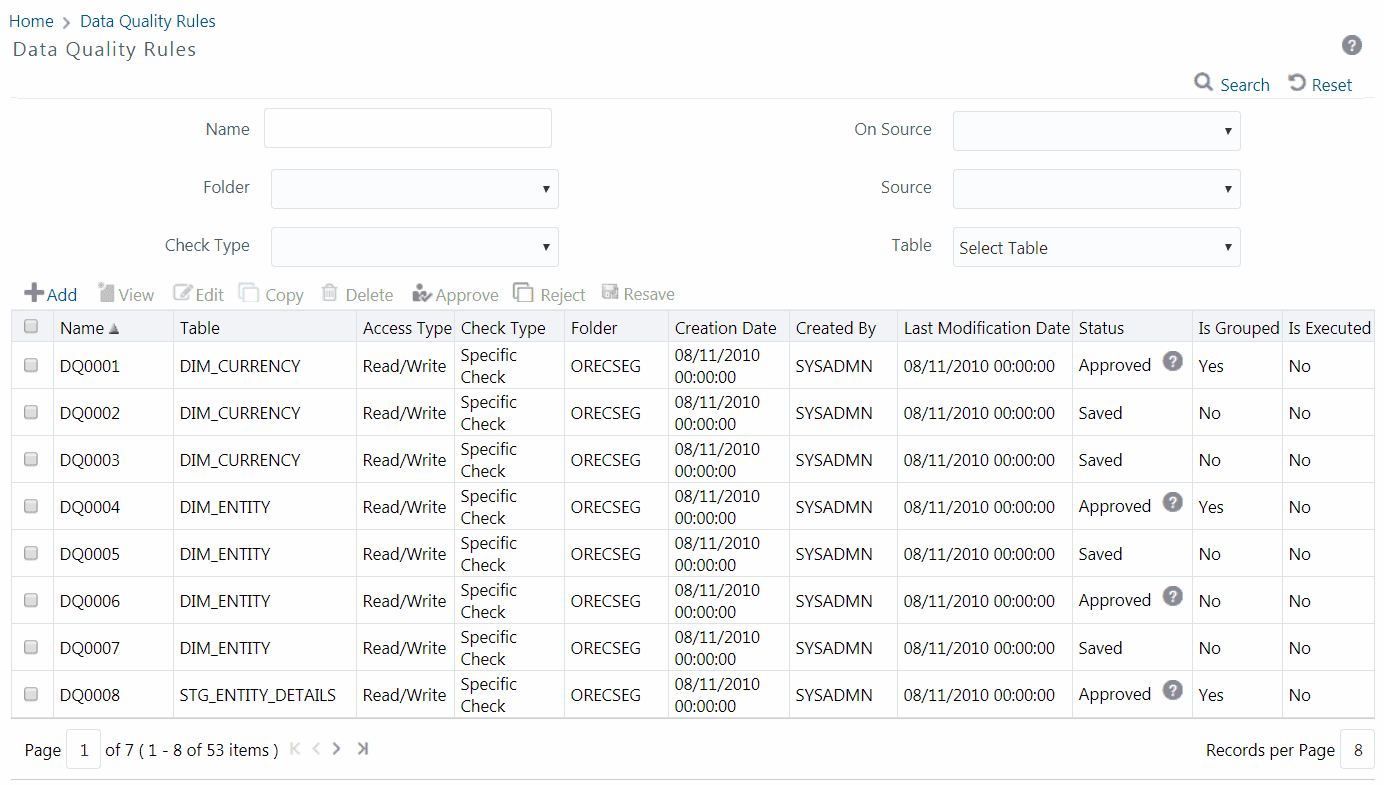Open the help icon near the page title
This screenshot has width=1384, height=785.
pyautogui.click(x=1352, y=45)
